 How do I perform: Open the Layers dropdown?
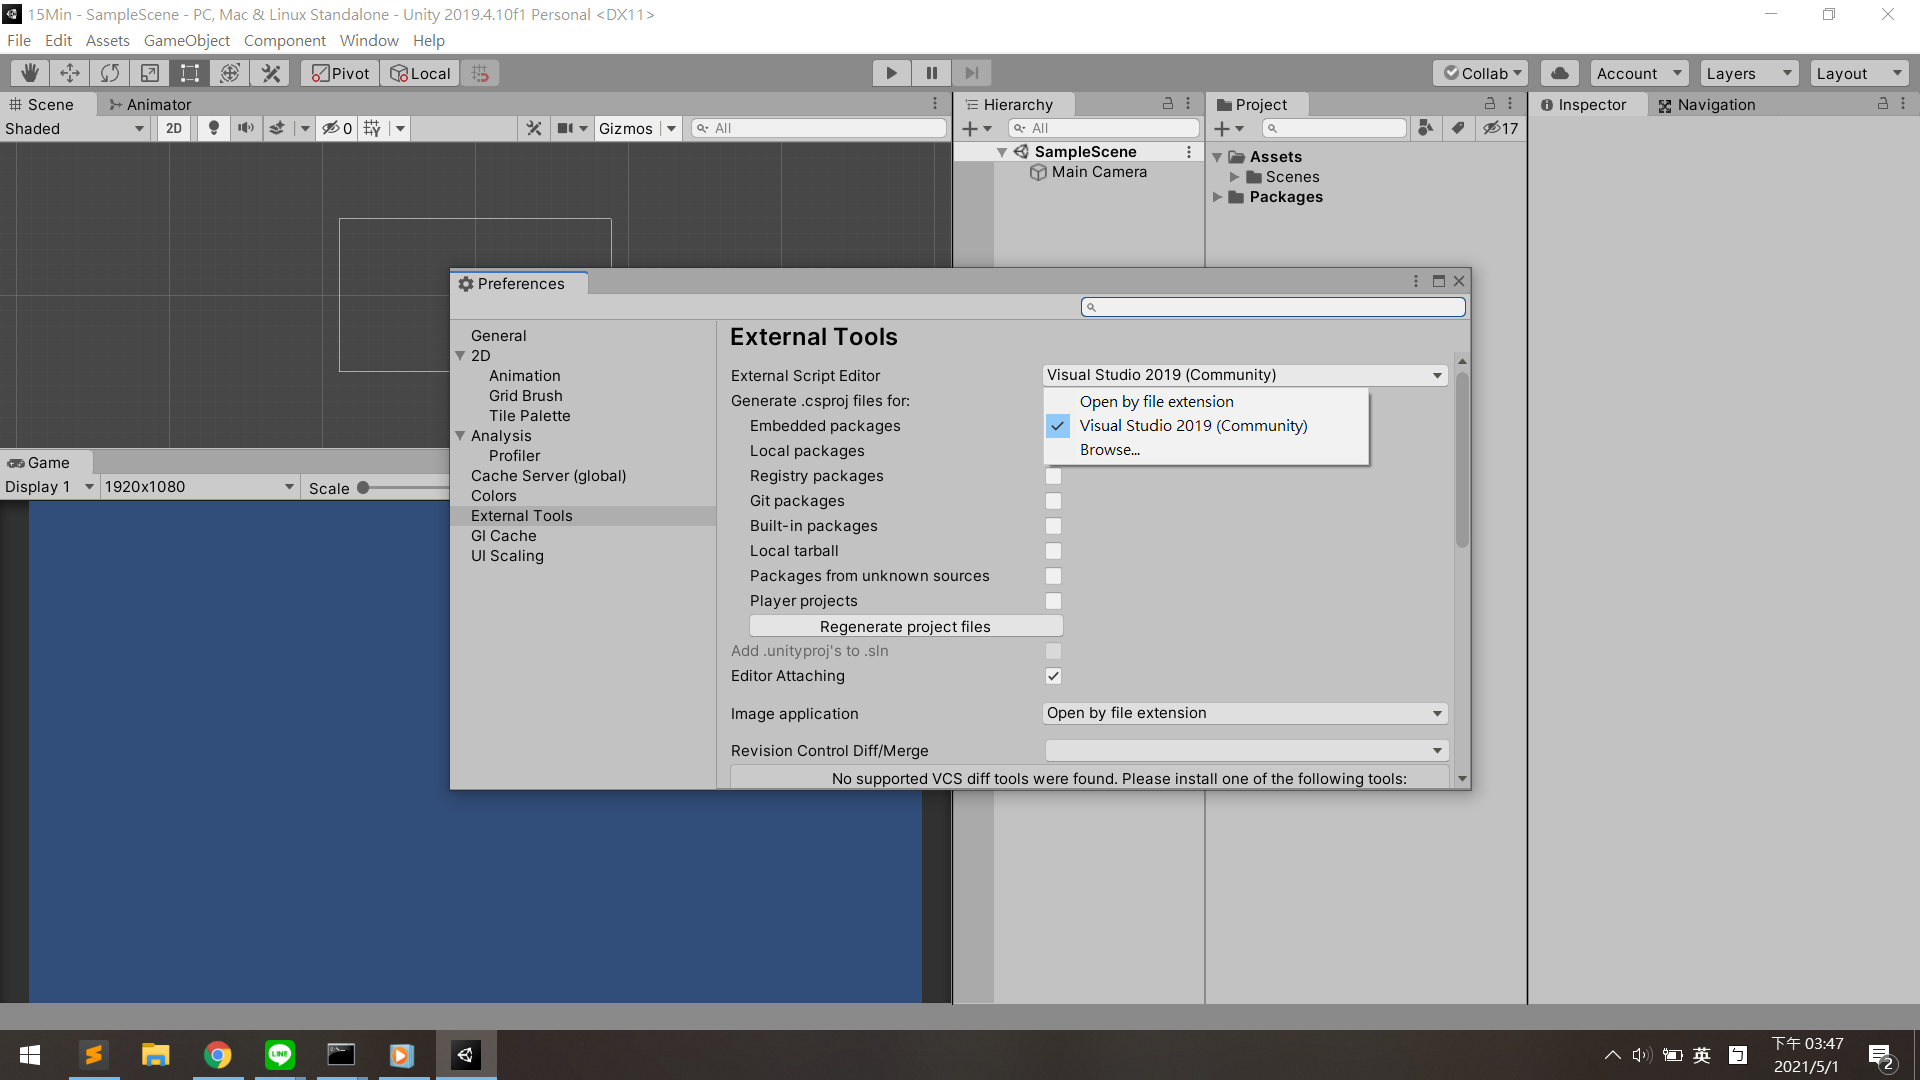[1748, 73]
